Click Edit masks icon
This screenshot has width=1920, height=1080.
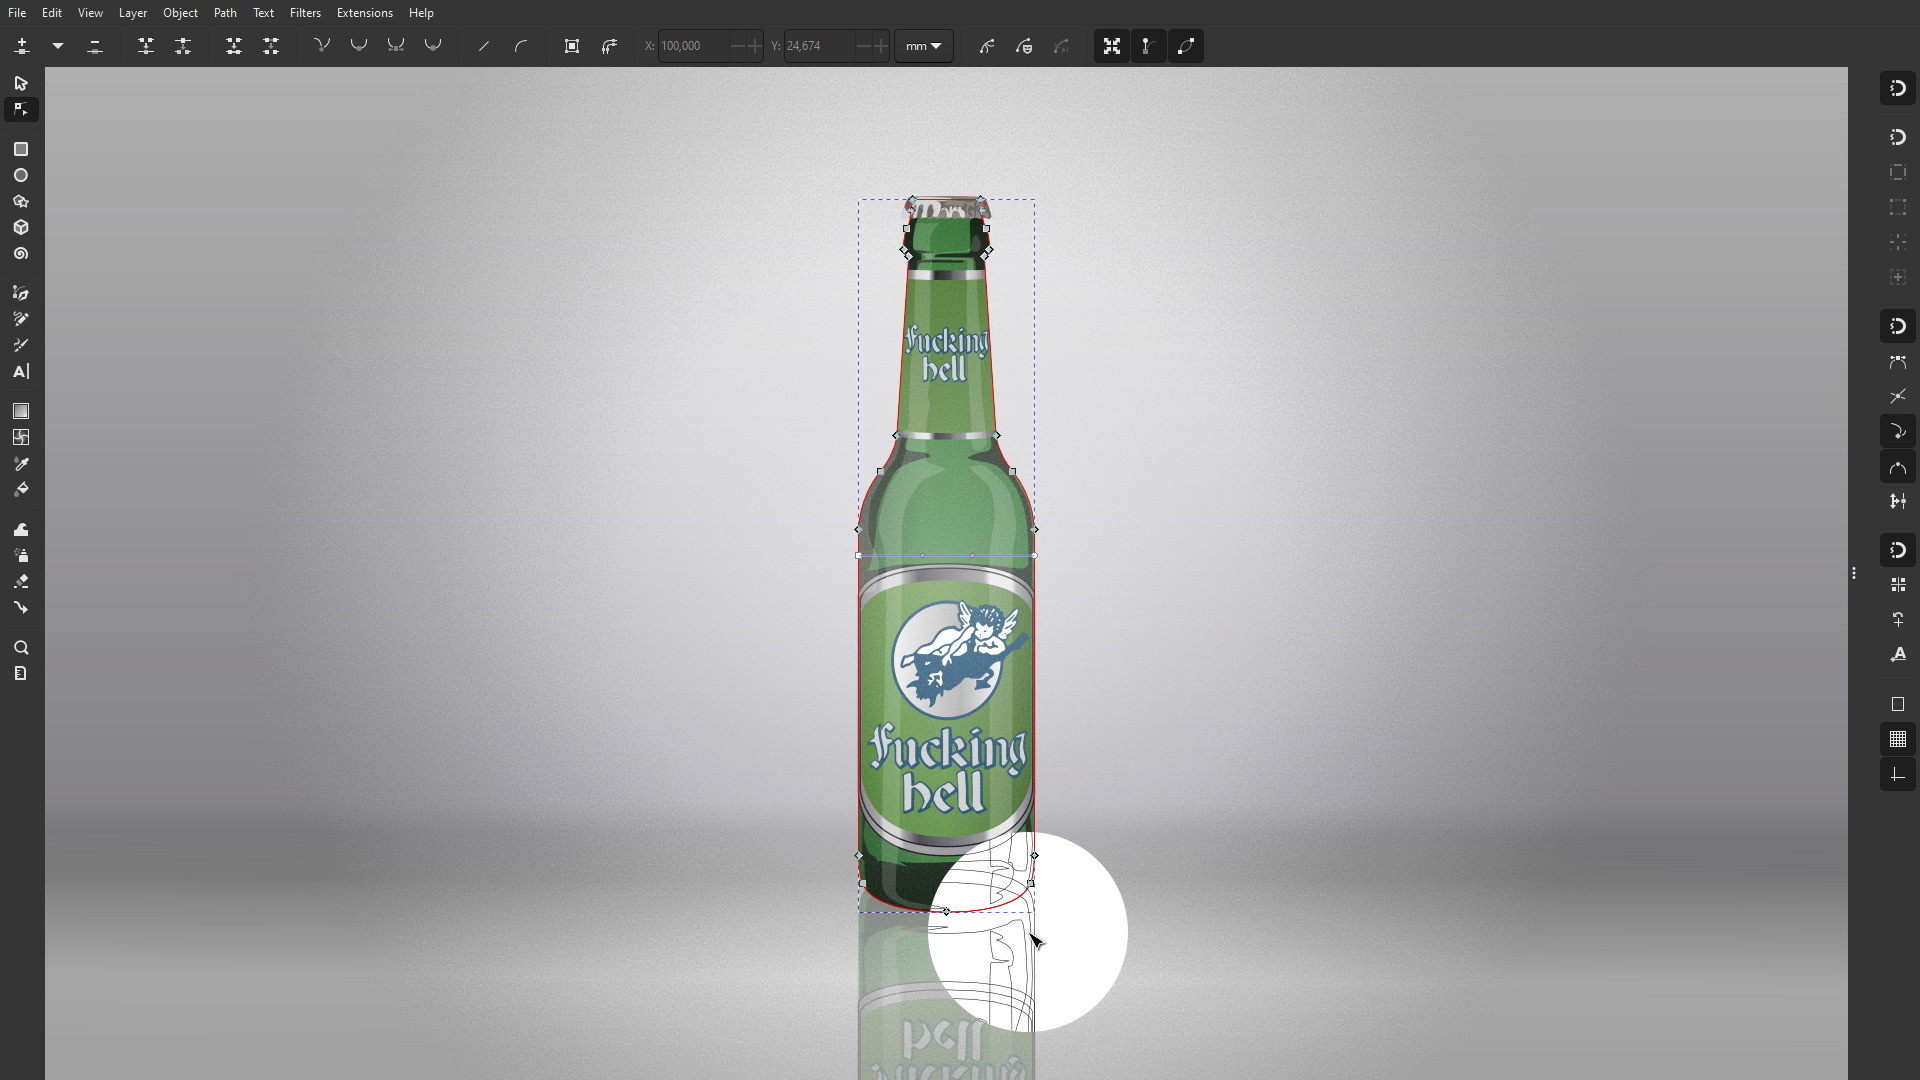pos(1024,46)
